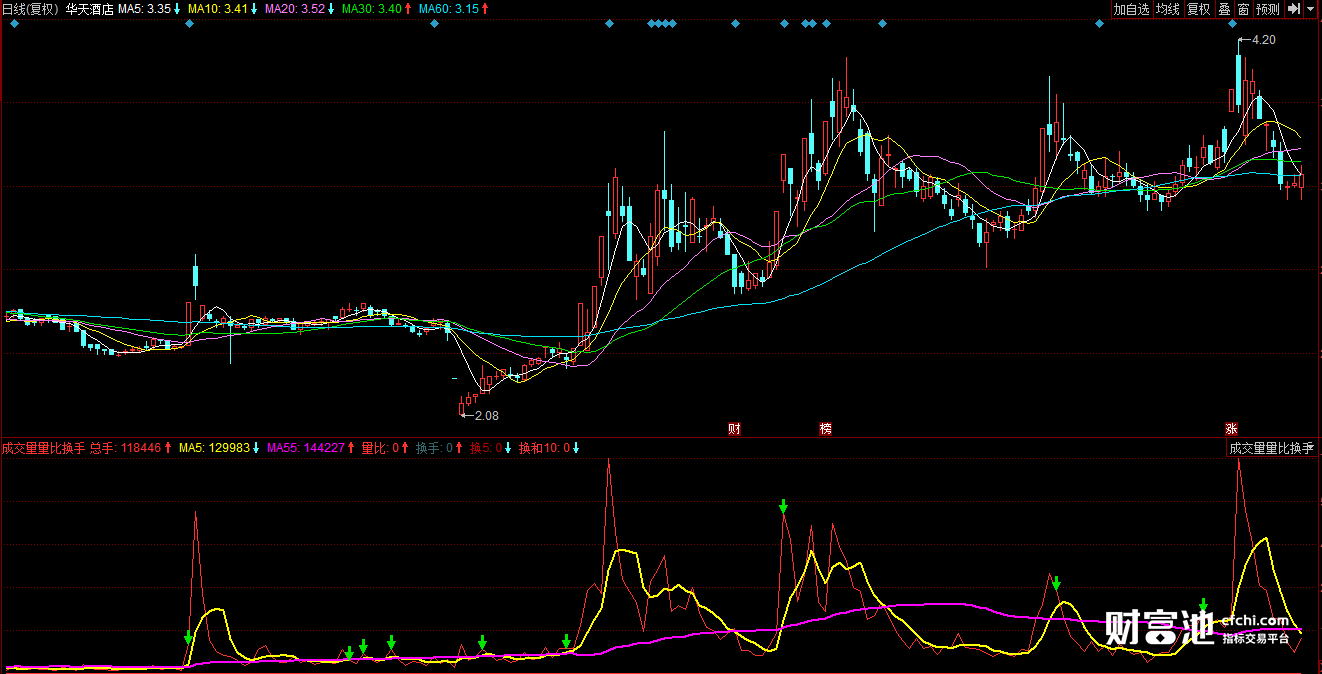Click the 加自选 add-to-watchlist button
1322x674 pixels.
click(1132, 9)
